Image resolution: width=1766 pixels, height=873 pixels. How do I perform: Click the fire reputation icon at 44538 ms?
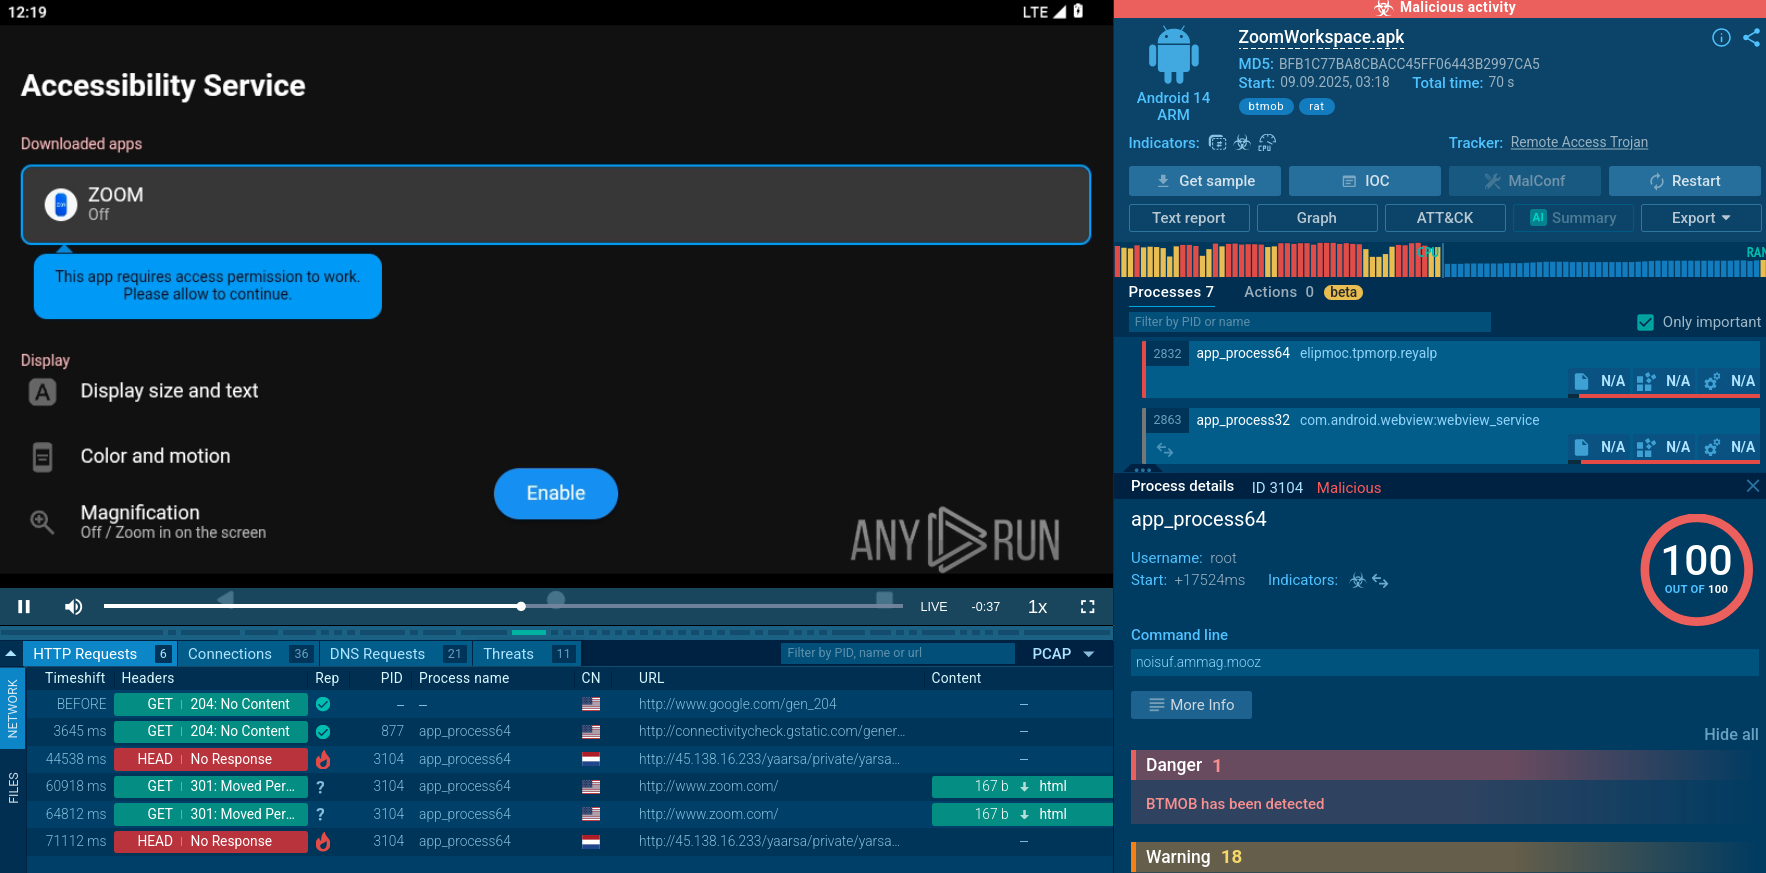tap(323, 760)
